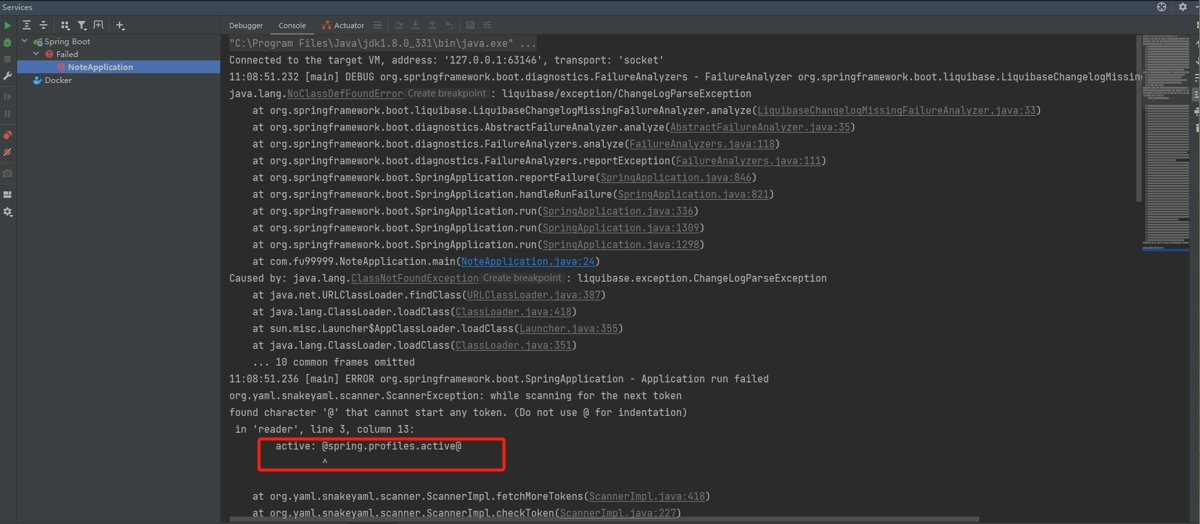The width and height of the screenshot is (1200, 524).
Task: Switch to the Debugger tab
Action: pyautogui.click(x=246, y=25)
